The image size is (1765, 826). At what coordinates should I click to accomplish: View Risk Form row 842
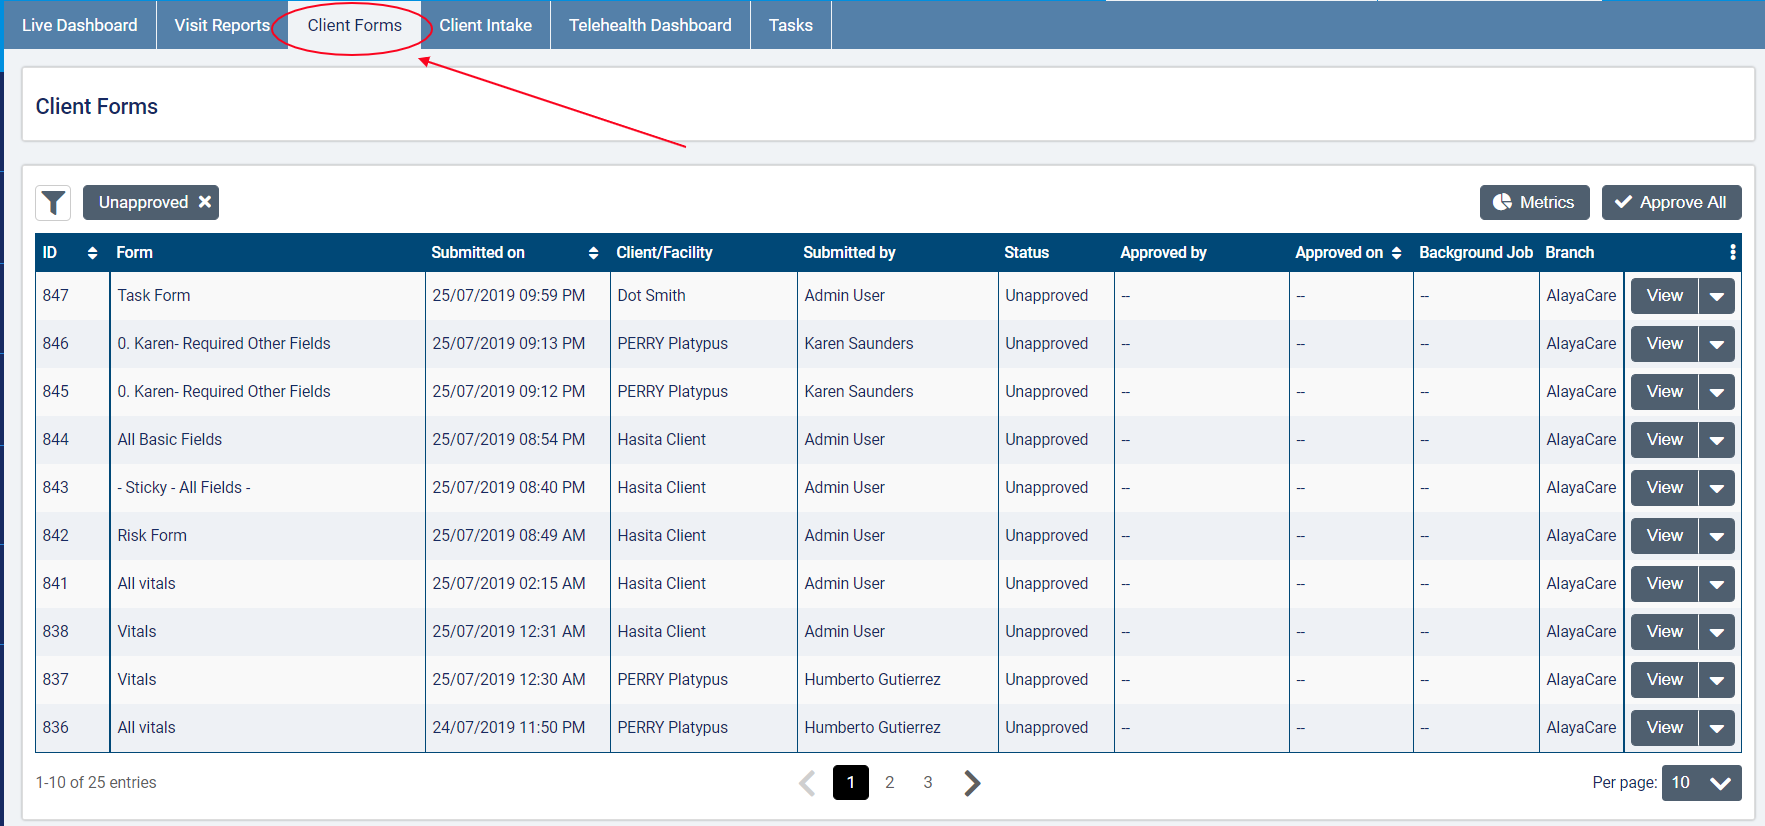pos(1664,536)
